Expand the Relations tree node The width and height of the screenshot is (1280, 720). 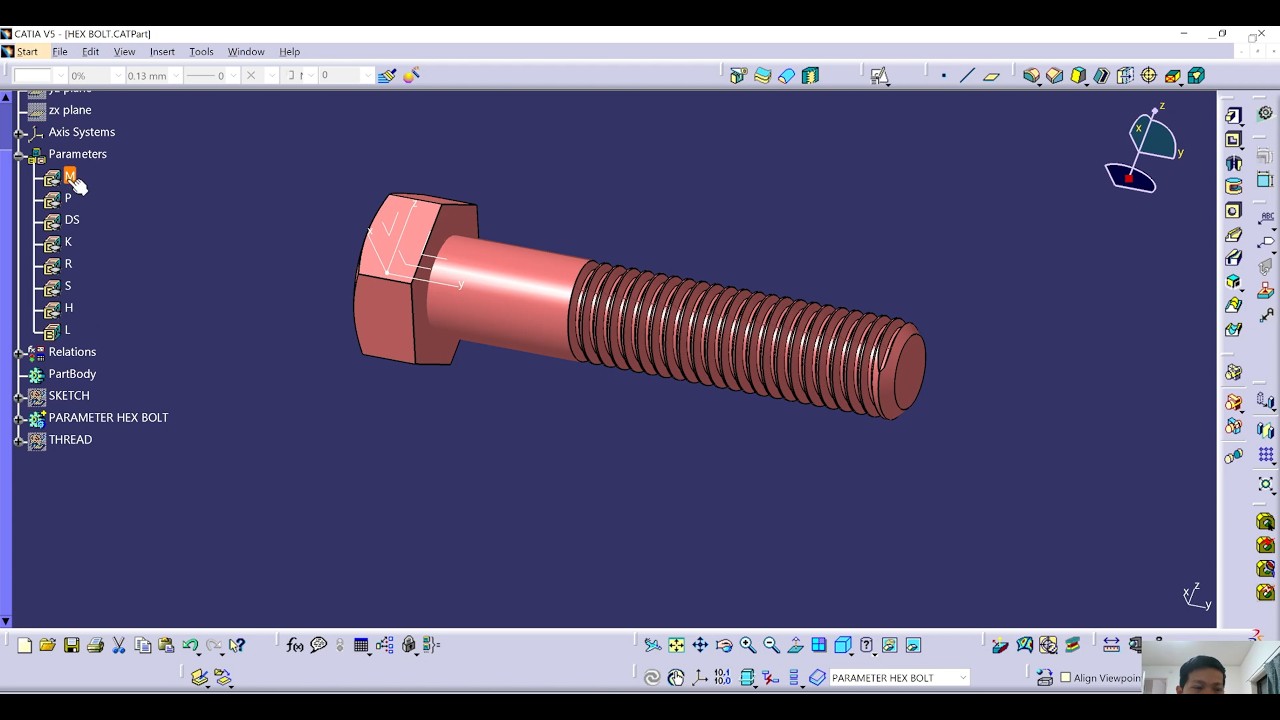(x=19, y=352)
